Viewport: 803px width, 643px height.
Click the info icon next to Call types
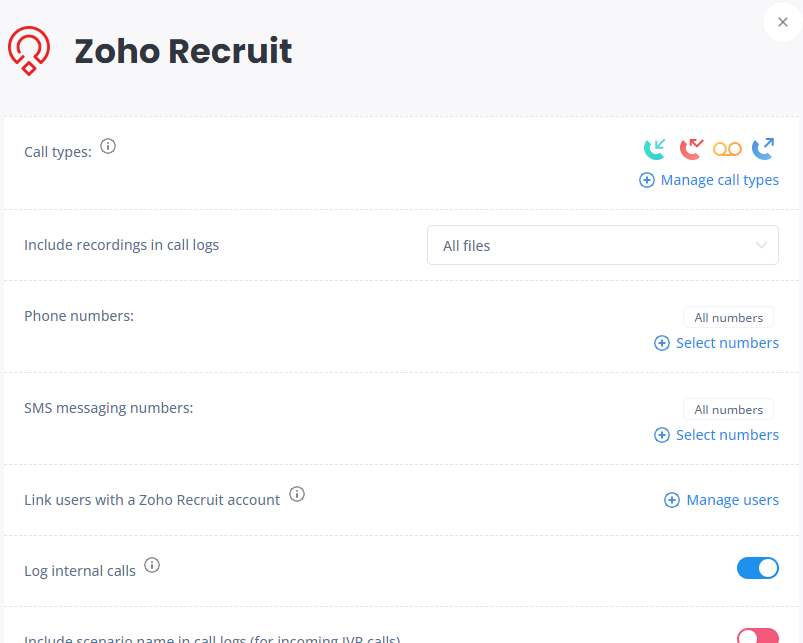pyautogui.click(x=108, y=146)
